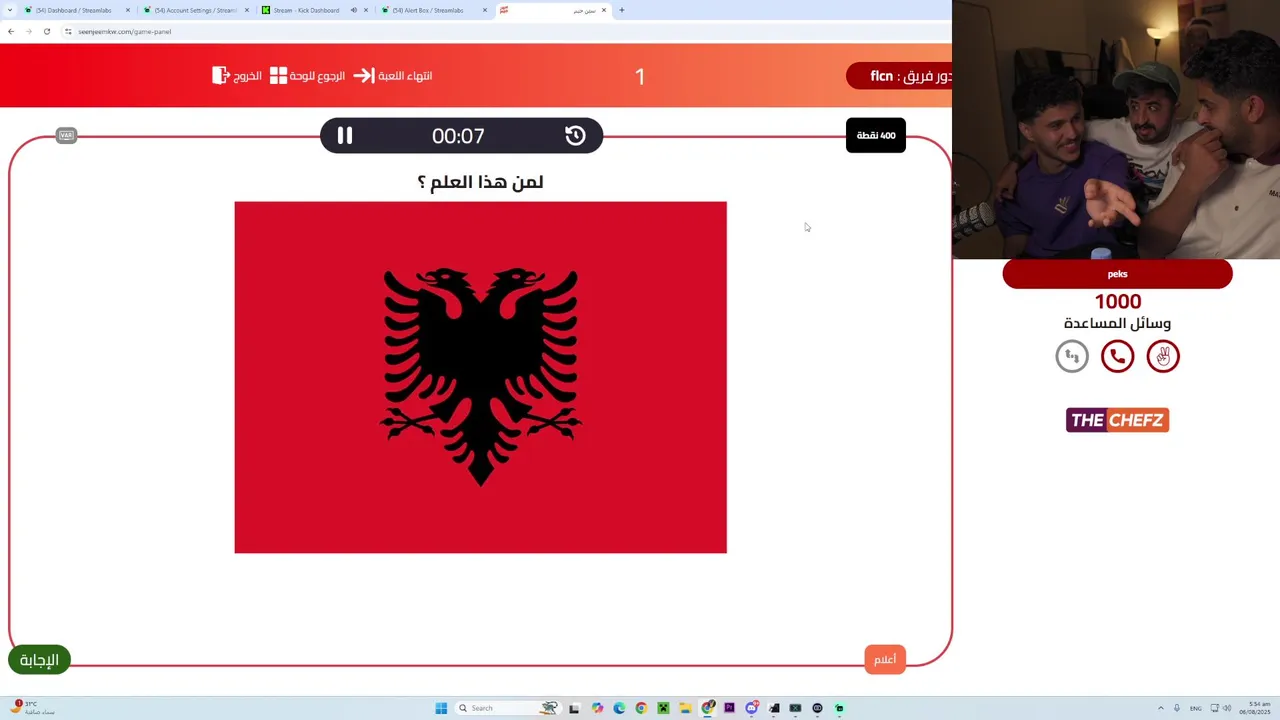
Task: Click the arrow icon for انتهاء اللعبة
Action: [364, 75]
